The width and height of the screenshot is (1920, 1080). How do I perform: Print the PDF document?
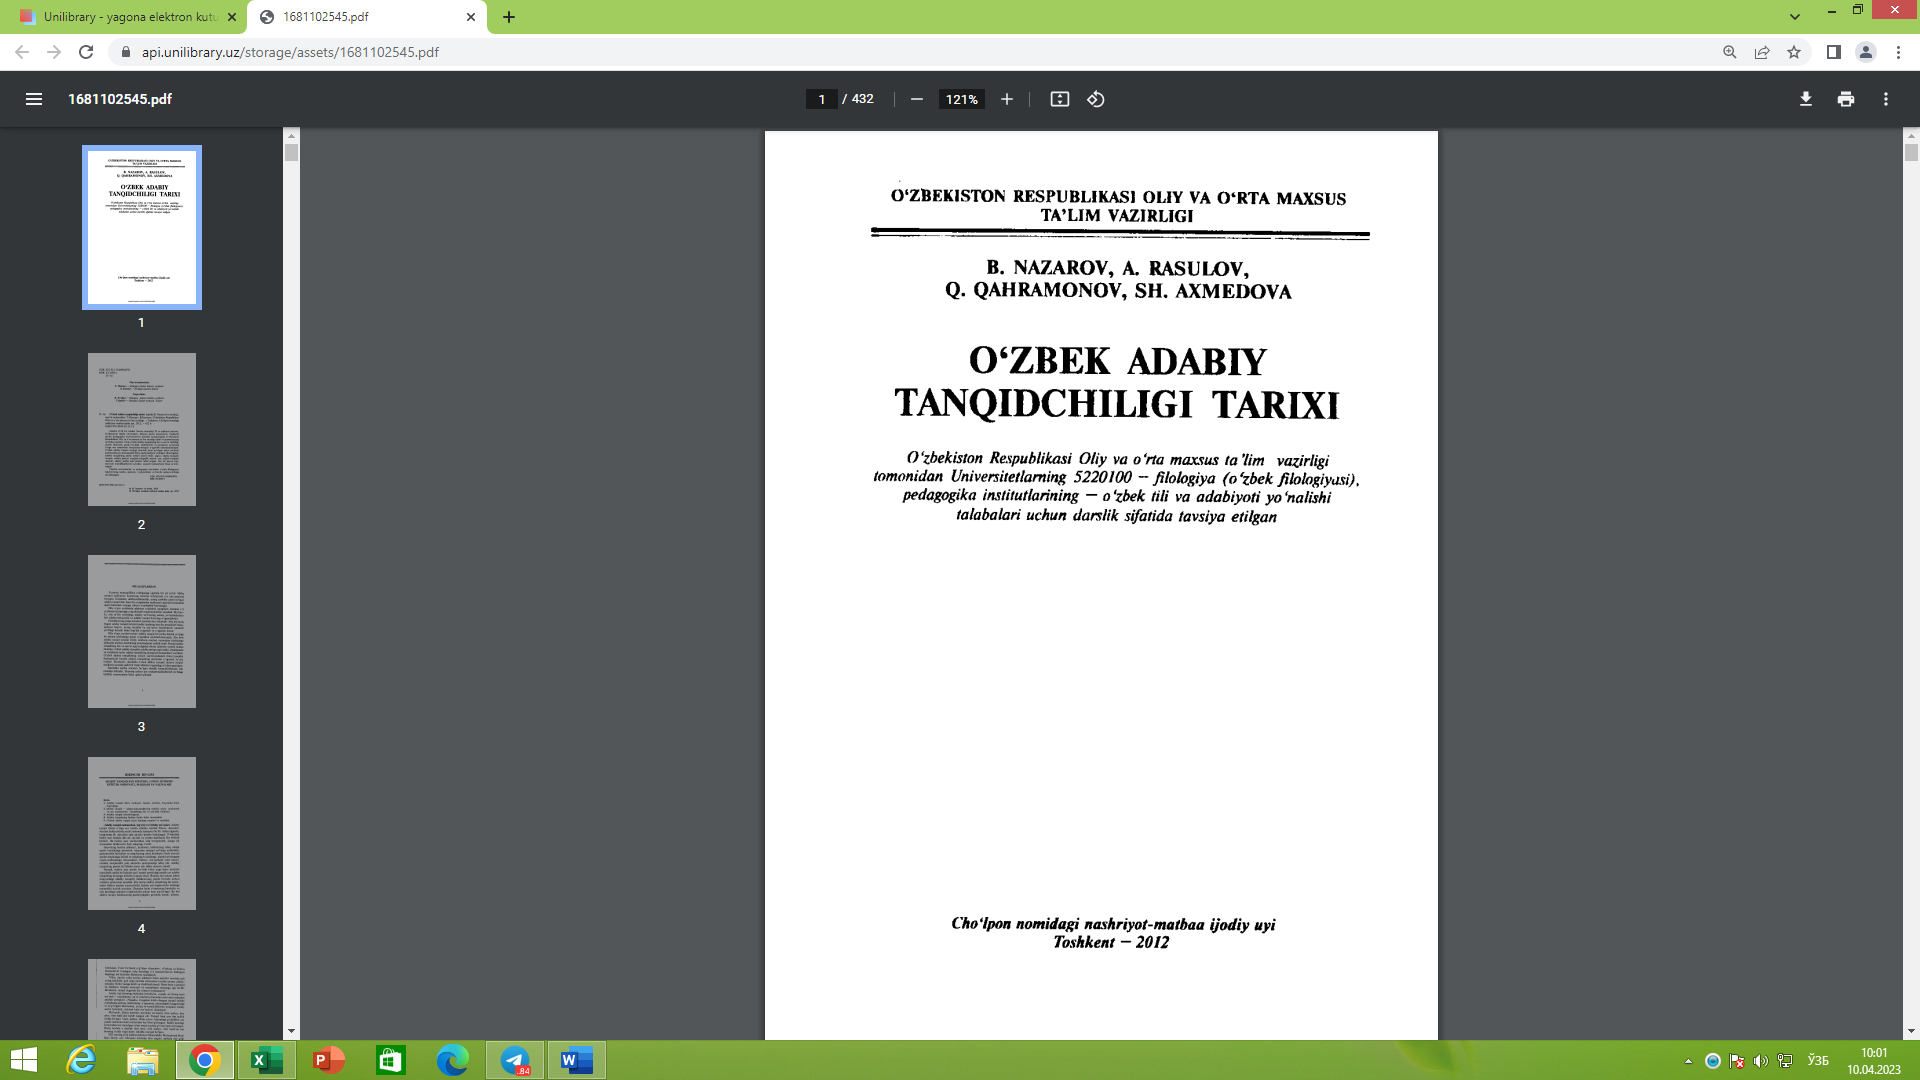[1844, 99]
